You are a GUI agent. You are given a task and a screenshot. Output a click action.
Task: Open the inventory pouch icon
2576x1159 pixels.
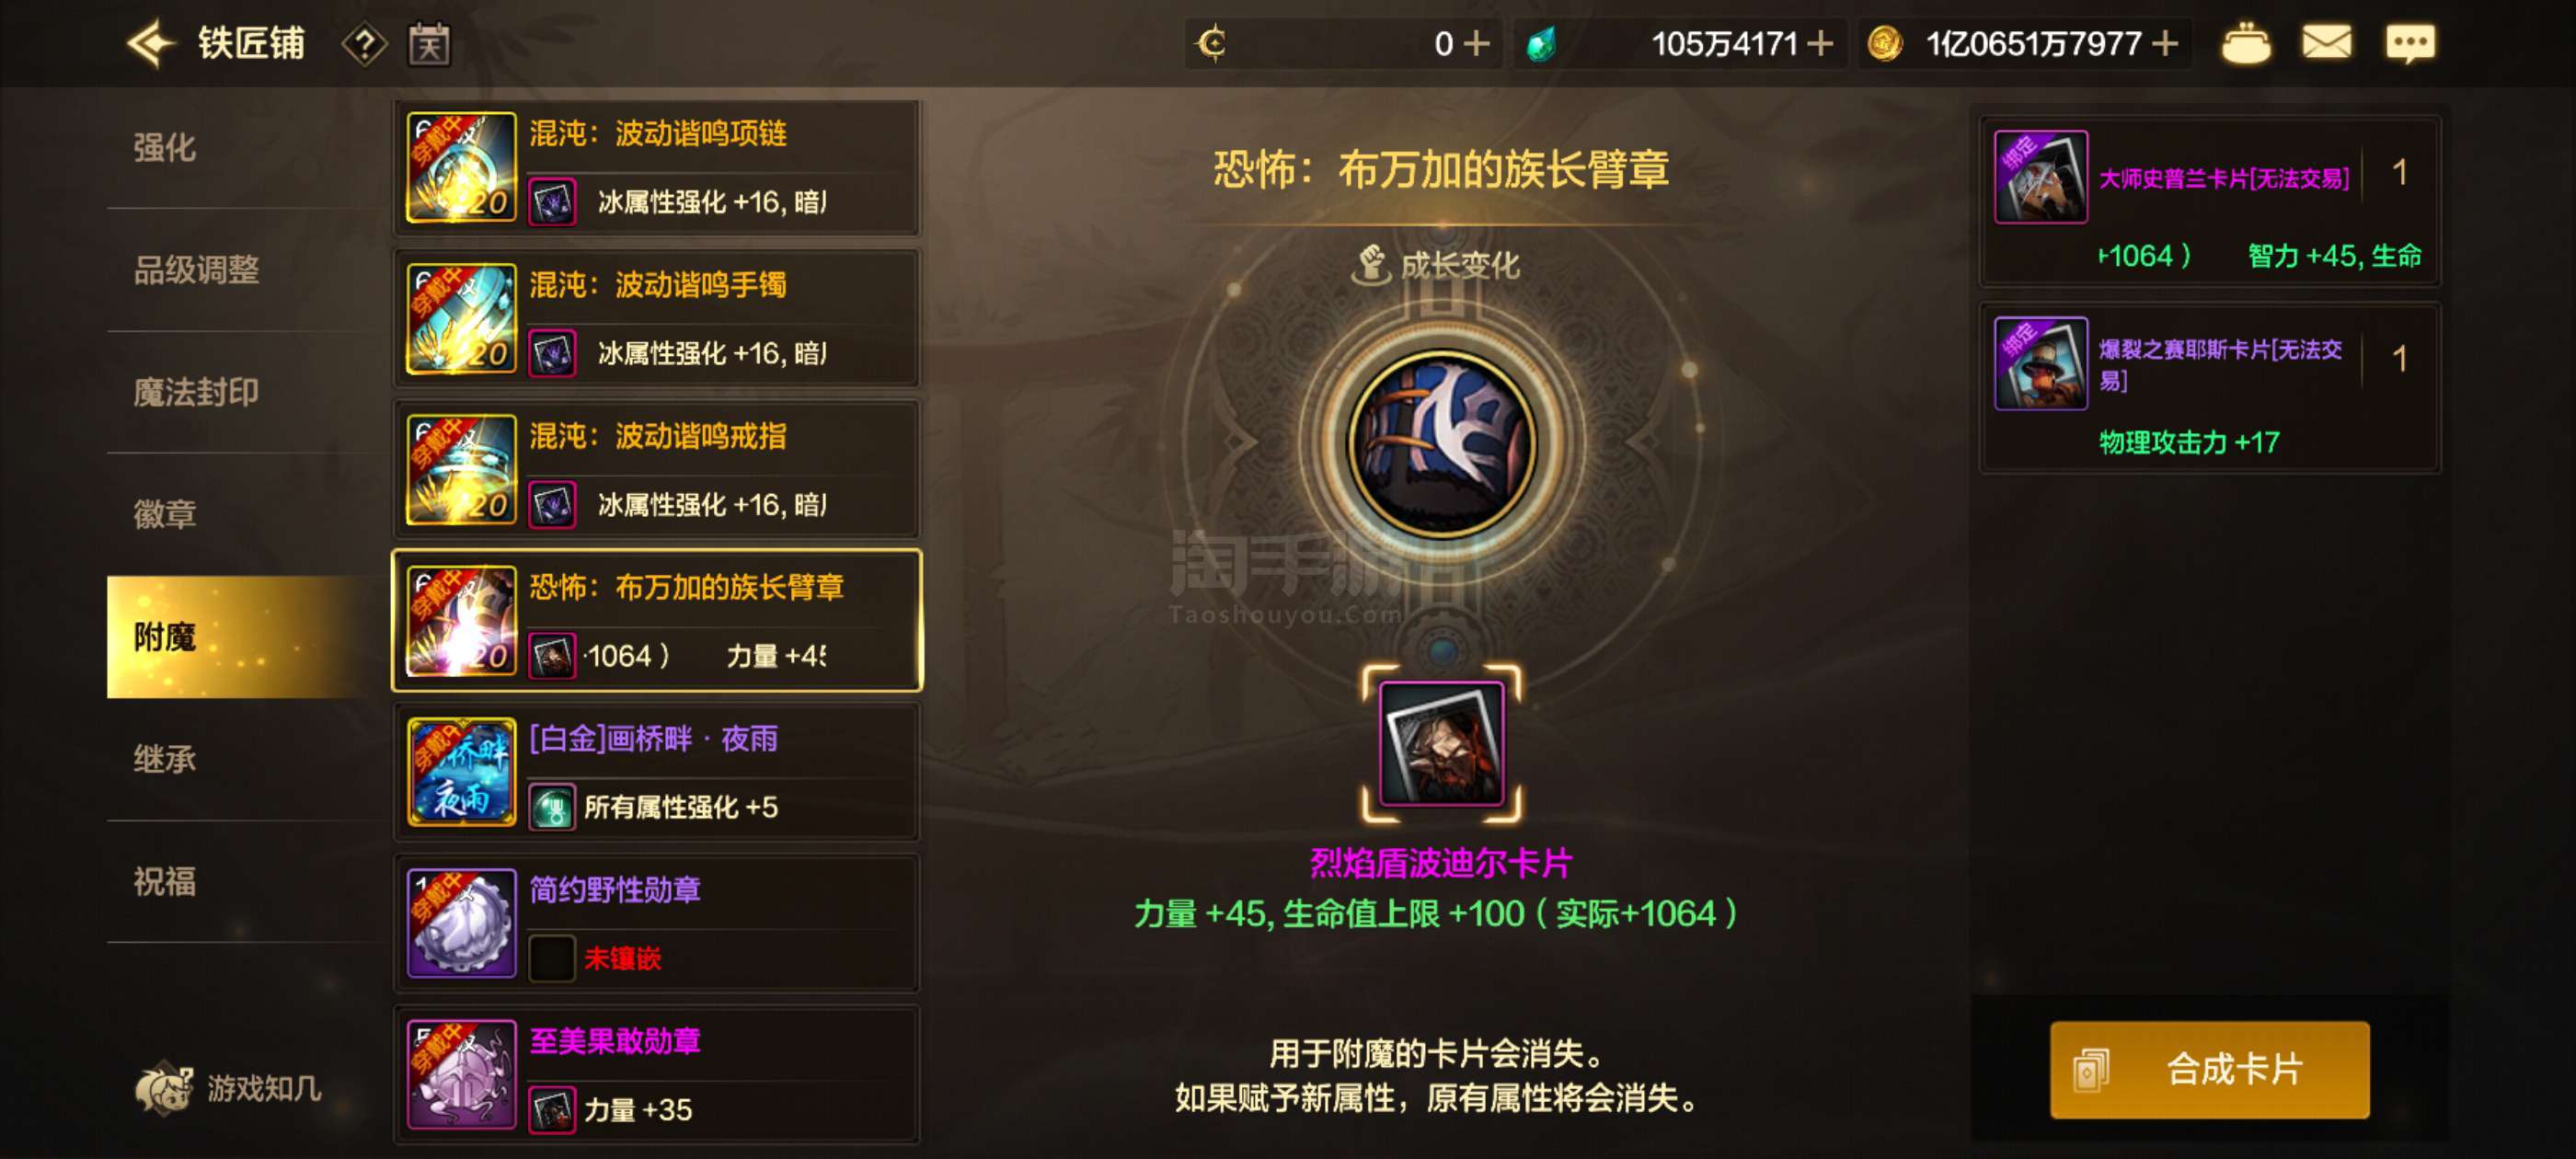2245,44
